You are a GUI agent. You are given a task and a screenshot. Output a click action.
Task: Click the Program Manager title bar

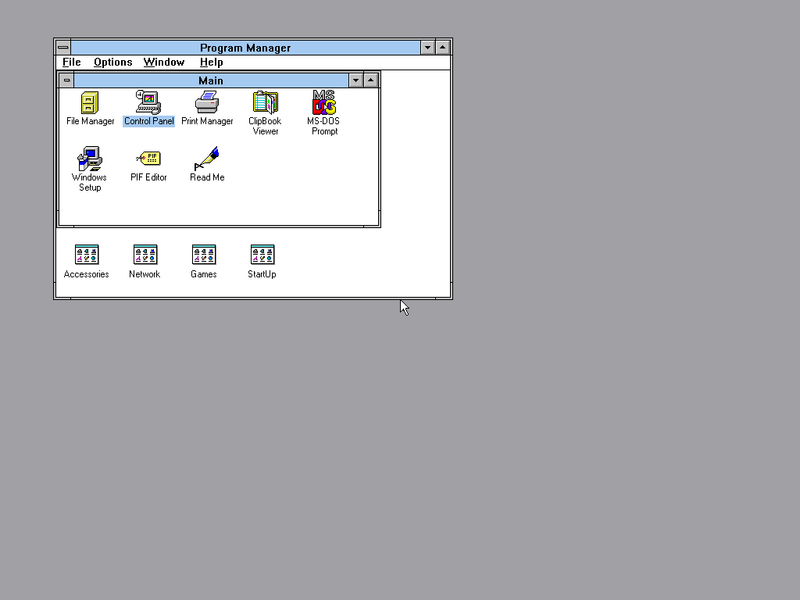[x=245, y=47]
